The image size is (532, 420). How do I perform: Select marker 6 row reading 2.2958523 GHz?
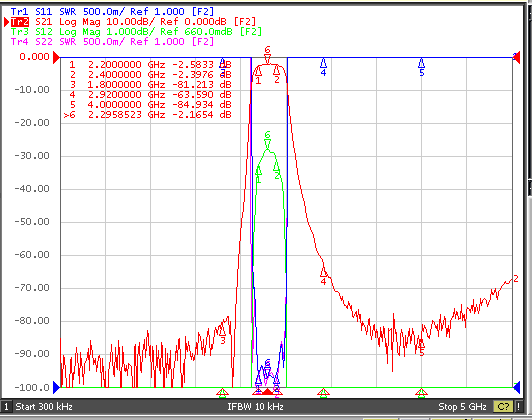pos(147,115)
